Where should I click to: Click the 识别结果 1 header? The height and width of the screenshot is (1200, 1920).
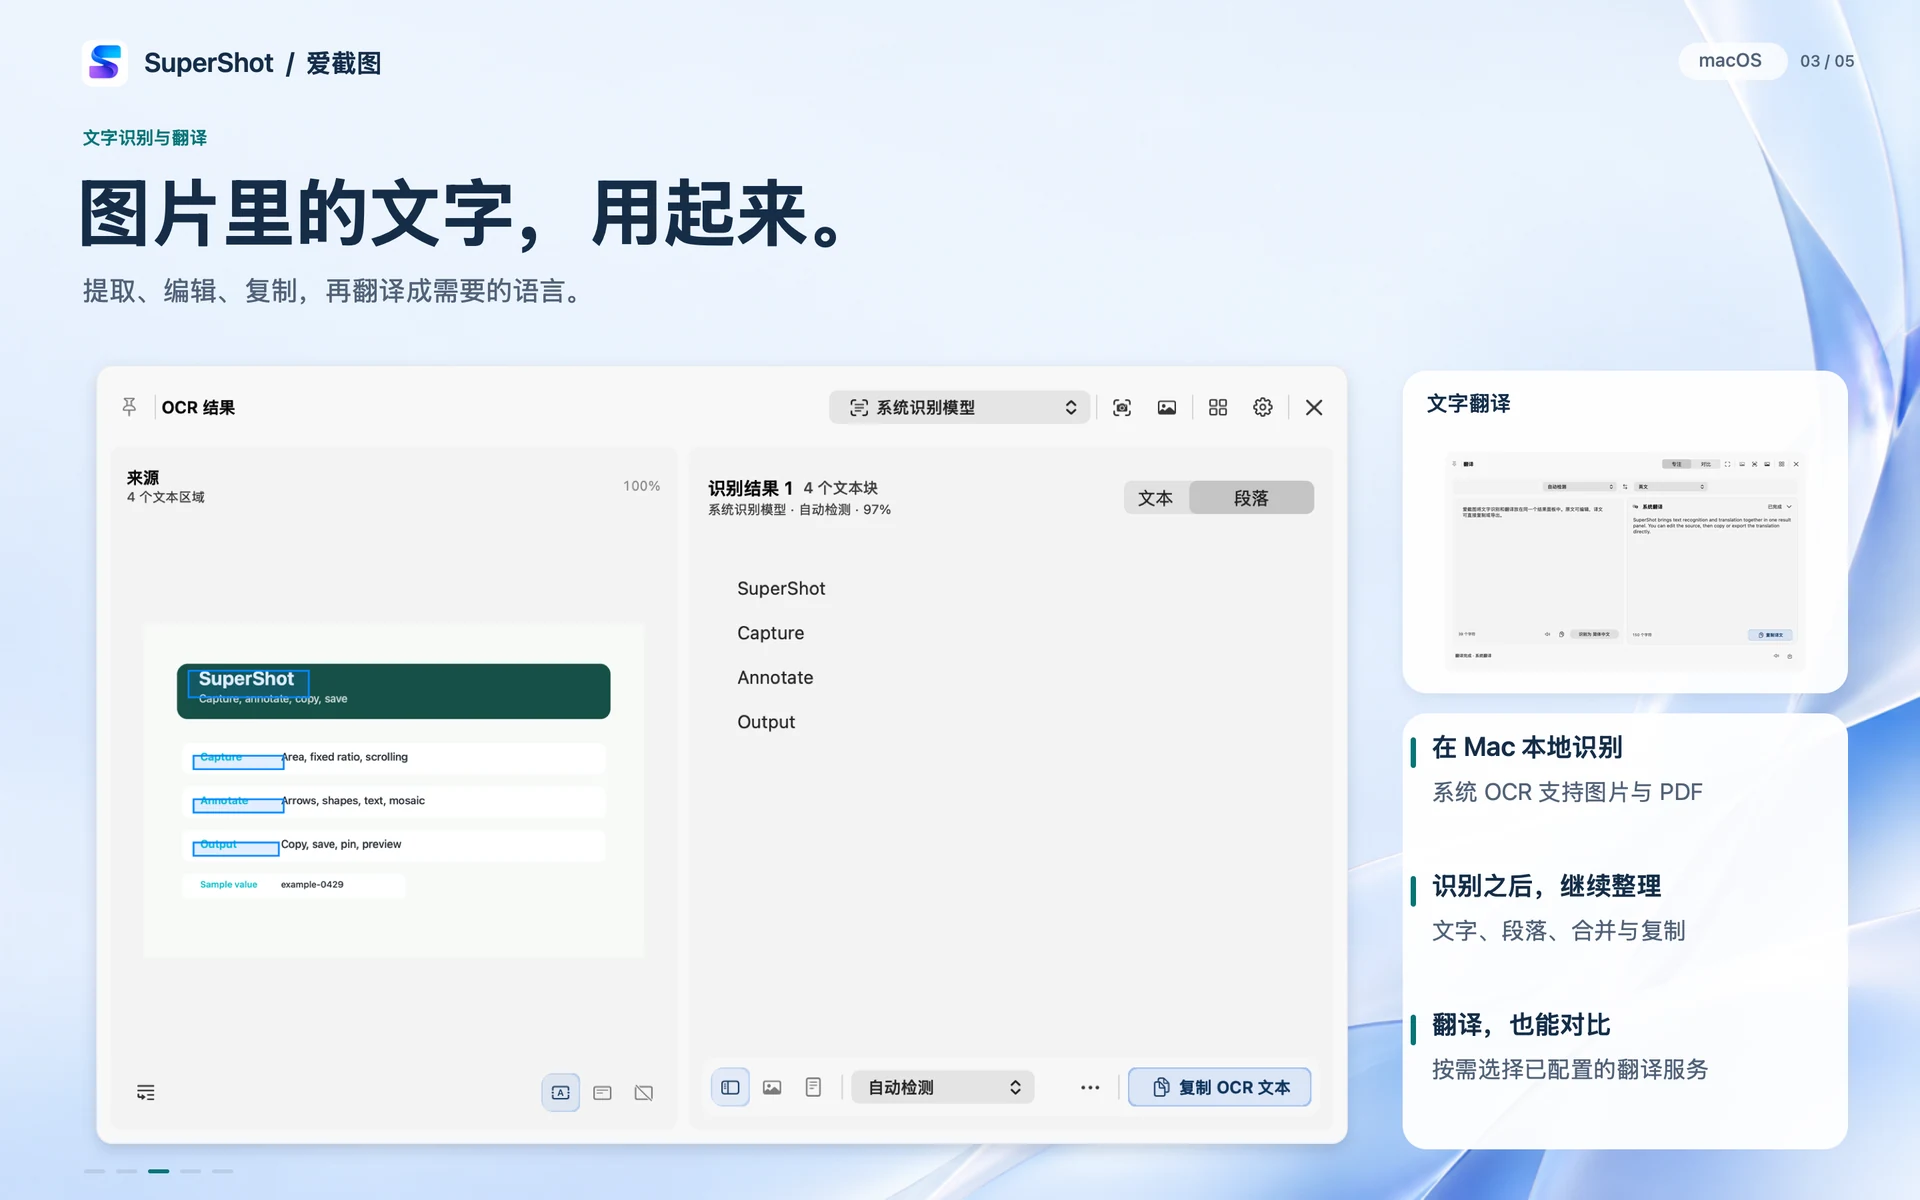pyautogui.click(x=750, y=488)
